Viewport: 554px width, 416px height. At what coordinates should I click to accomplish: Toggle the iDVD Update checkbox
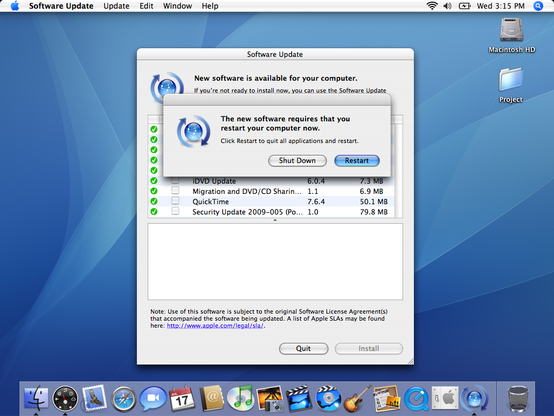click(x=175, y=181)
